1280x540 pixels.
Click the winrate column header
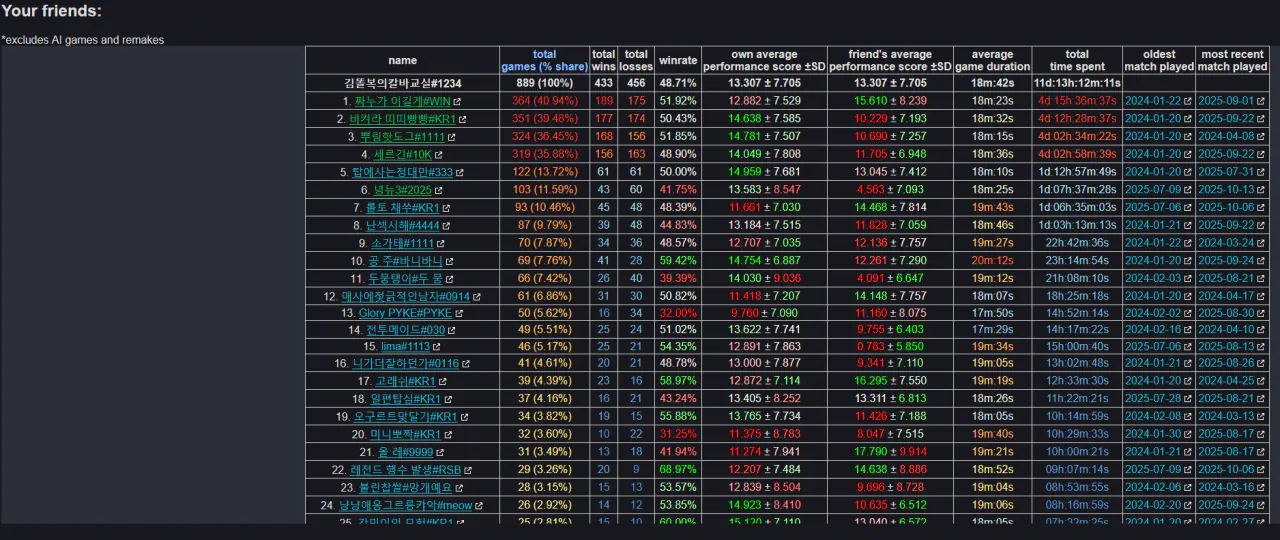(x=678, y=60)
